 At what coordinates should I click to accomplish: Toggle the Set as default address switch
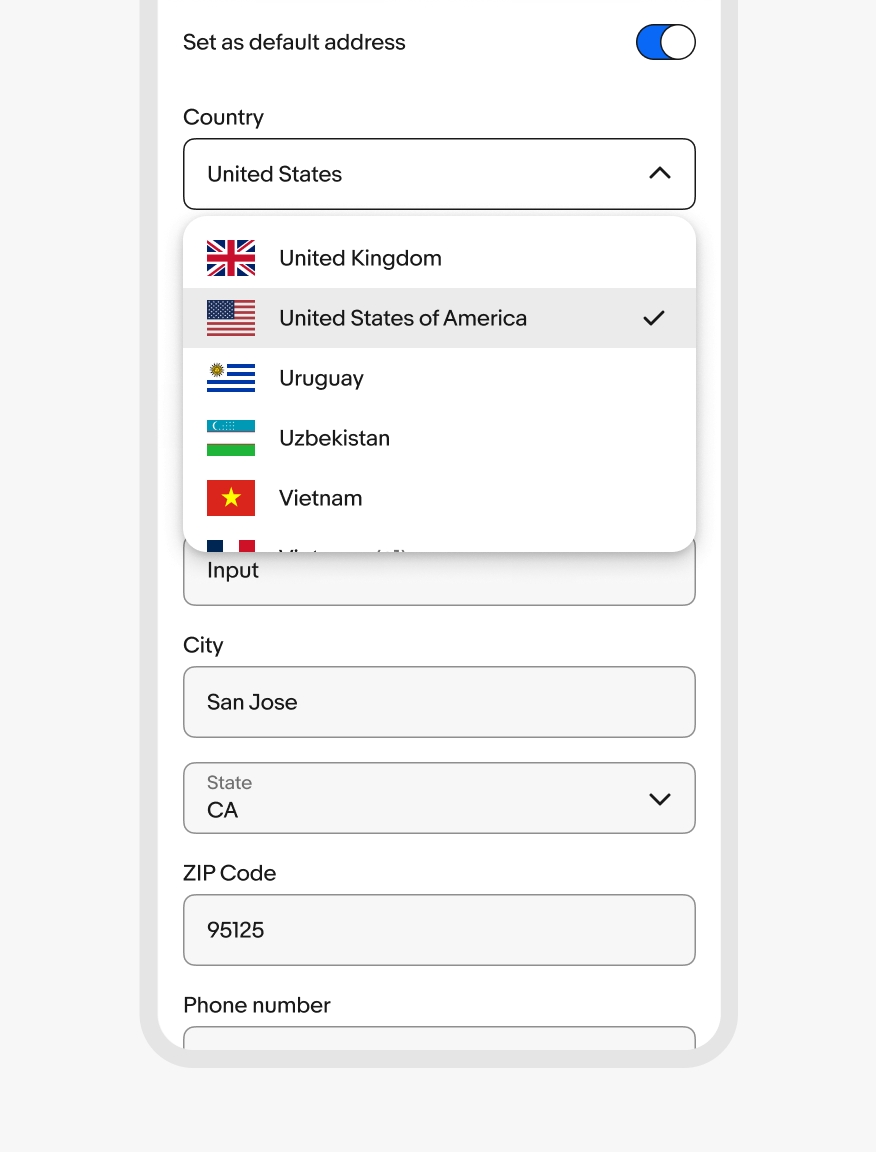665,42
